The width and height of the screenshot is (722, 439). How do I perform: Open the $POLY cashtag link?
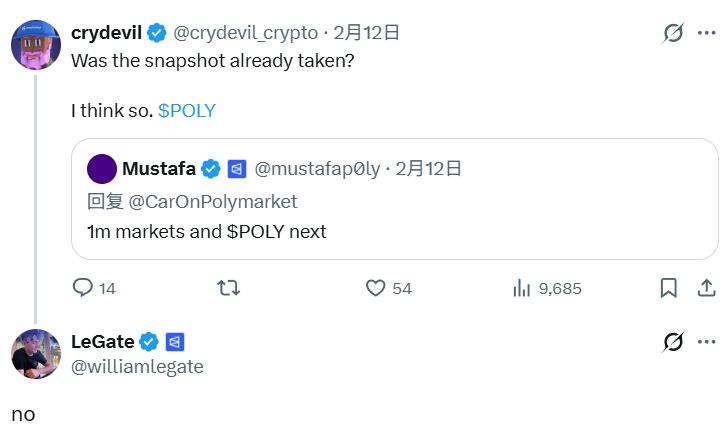pos(187,111)
